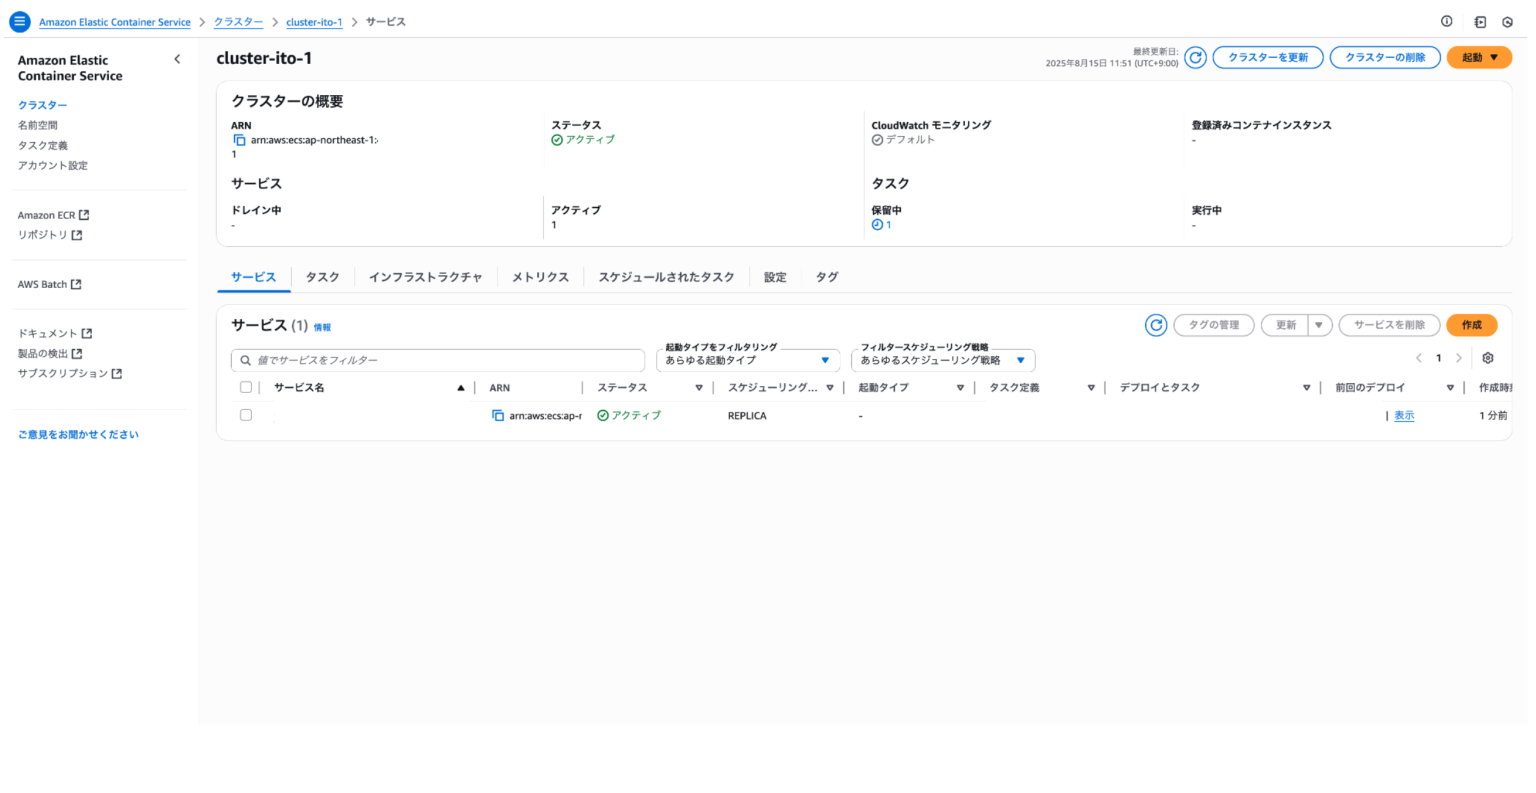Viewport: 1536px width, 793px height.
Task: Open table preferences with the gear icon
Action: (x=1488, y=357)
